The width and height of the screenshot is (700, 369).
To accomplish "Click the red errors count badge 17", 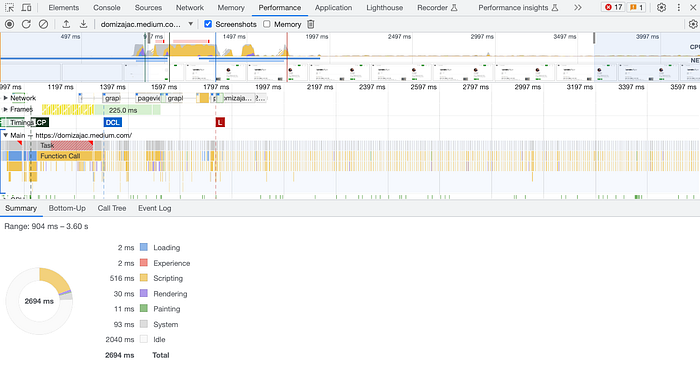I will [x=613, y=7].
